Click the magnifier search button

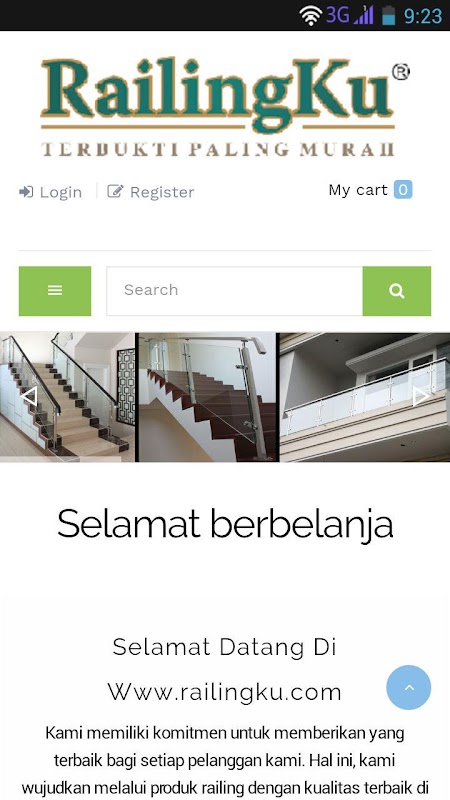tap(396, 291)
